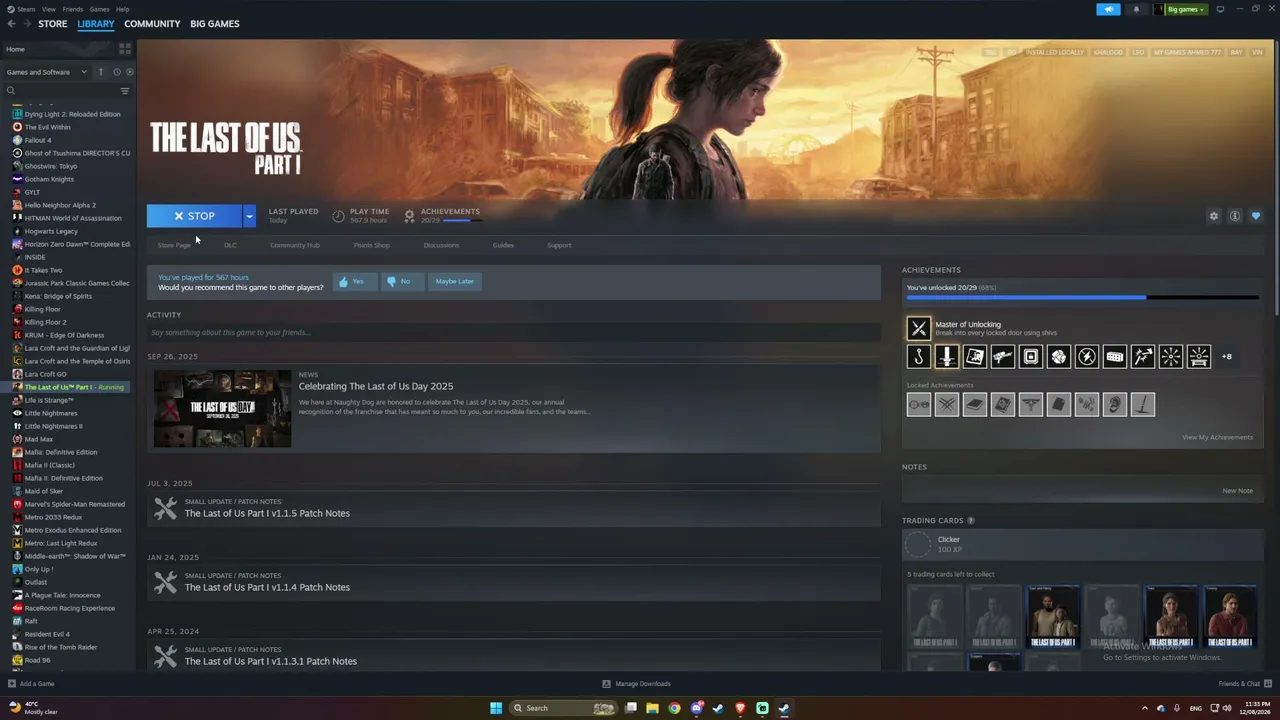1280x720 pixels.
Task: Click the ready-to-play filter icon in sidebar
Action: tap(129, 72)
